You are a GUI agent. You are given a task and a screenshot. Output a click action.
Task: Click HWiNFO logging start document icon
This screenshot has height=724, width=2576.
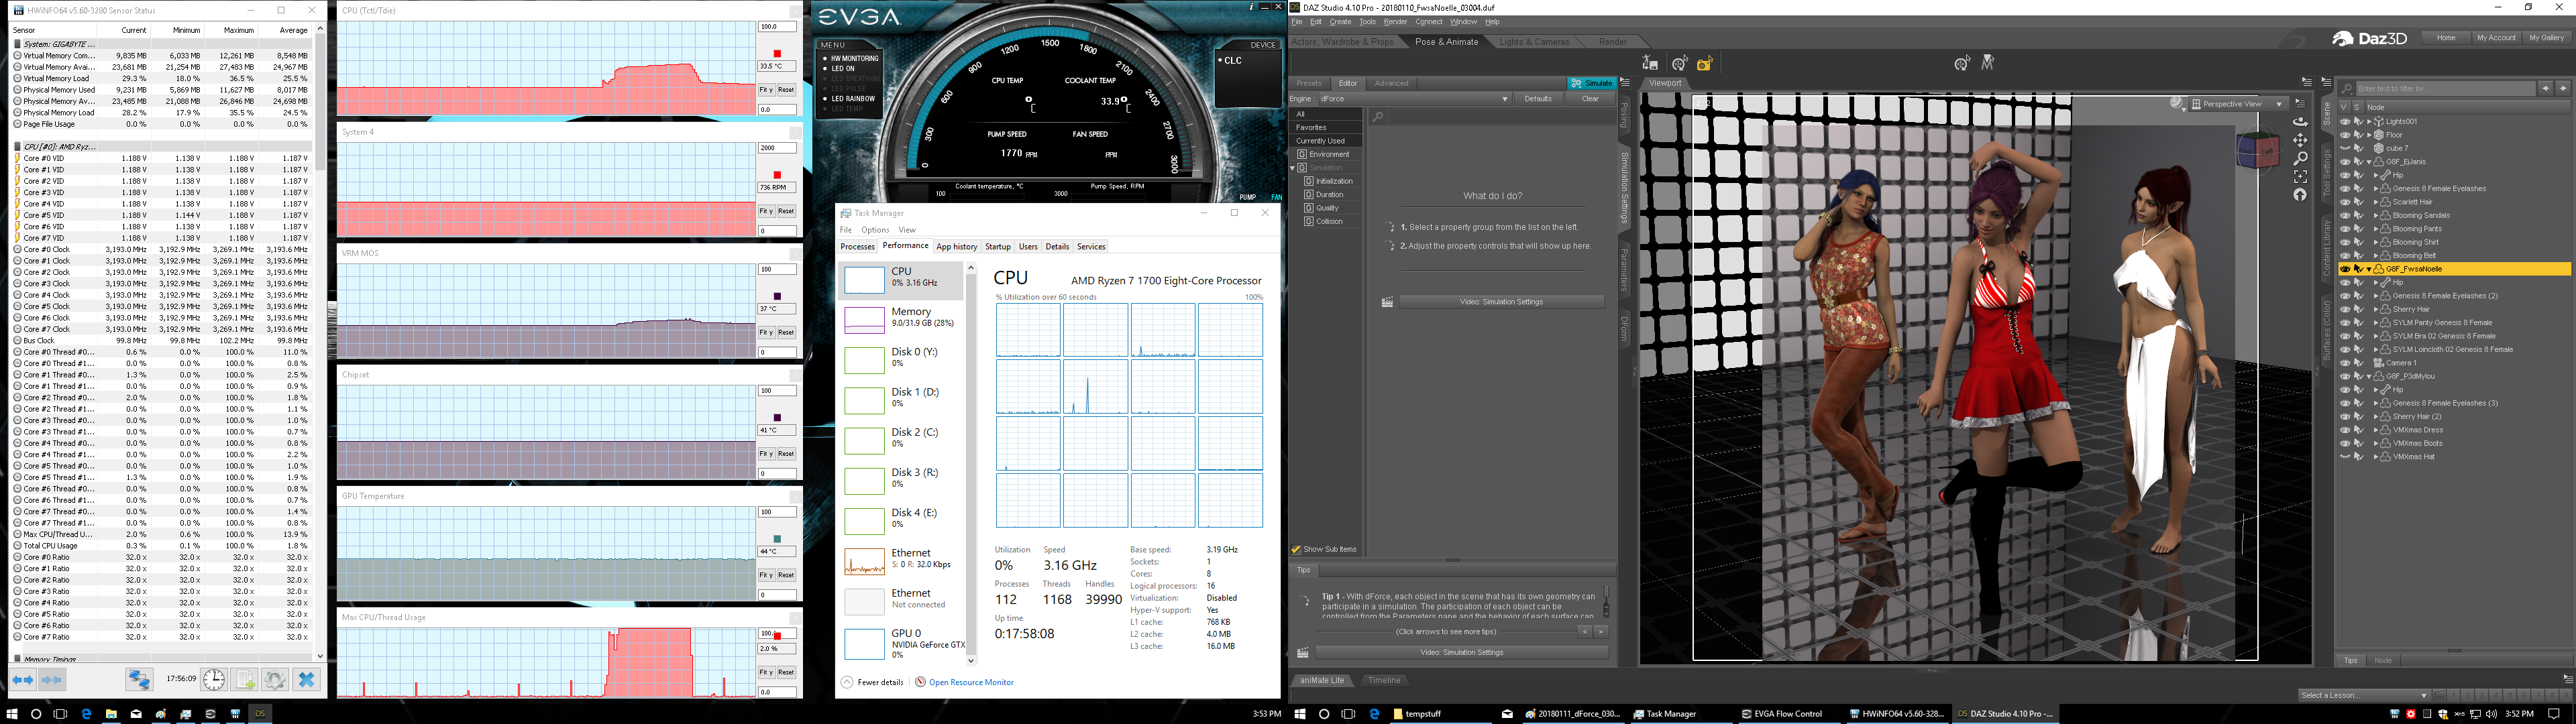tap(245, 680)
